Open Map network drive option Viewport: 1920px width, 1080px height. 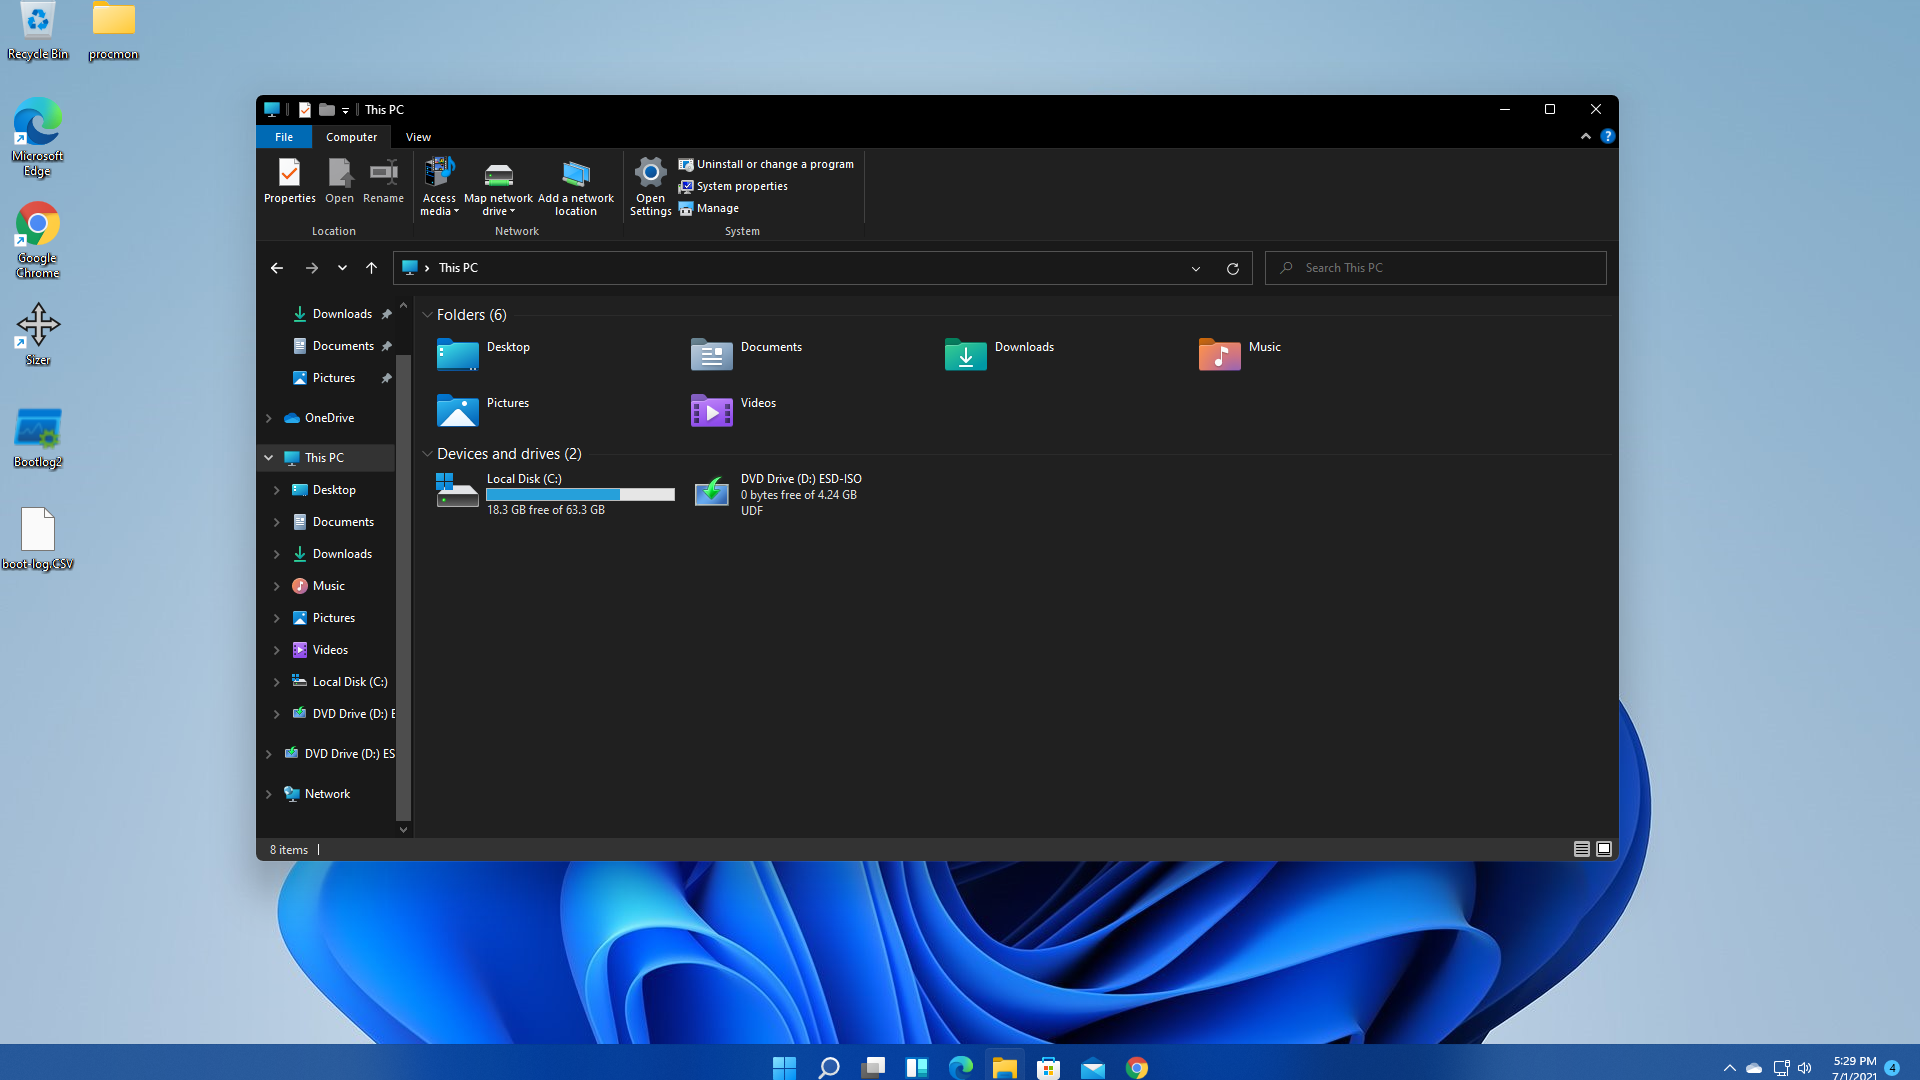point(498,187)
